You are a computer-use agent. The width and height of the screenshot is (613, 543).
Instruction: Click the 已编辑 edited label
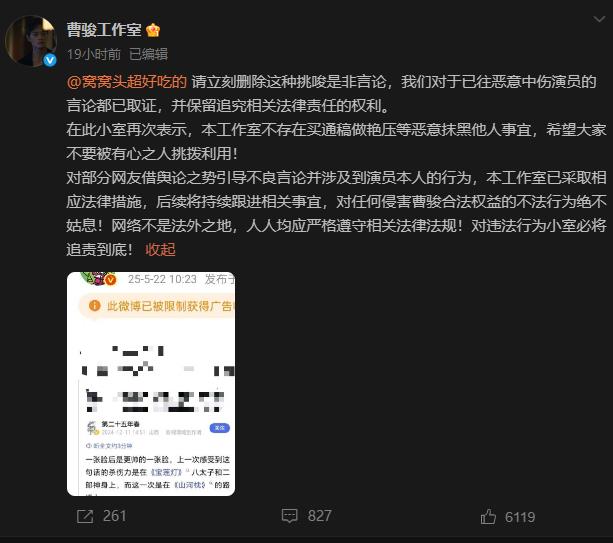pyautogui.click(x=149, y=54)
